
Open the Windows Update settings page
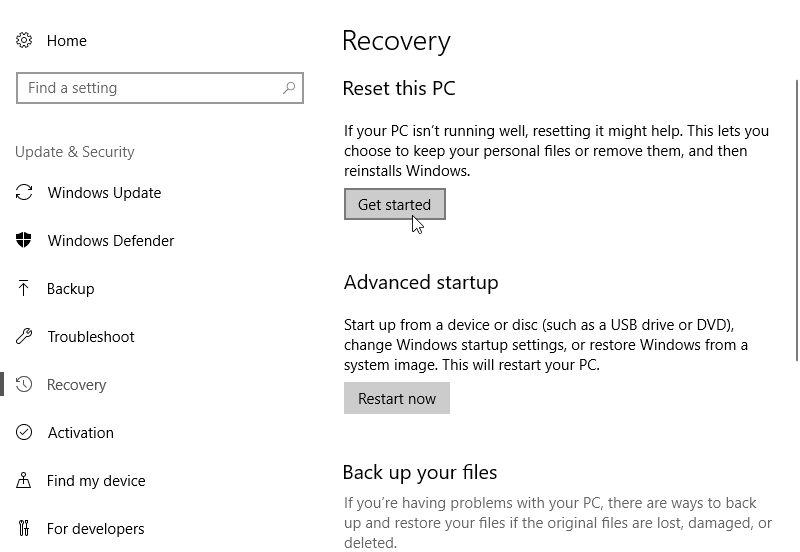pyautogui.click(x=104, y=193)
